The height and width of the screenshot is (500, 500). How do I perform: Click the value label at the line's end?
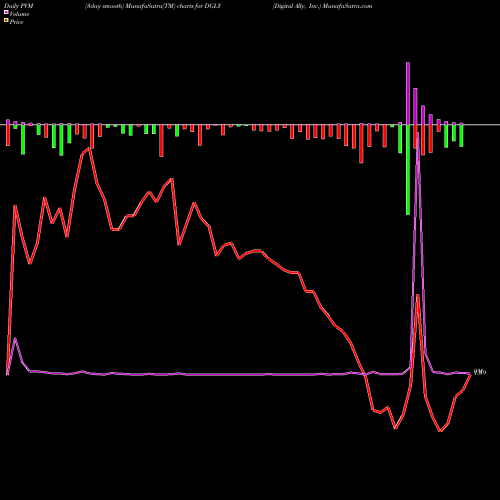480,372
